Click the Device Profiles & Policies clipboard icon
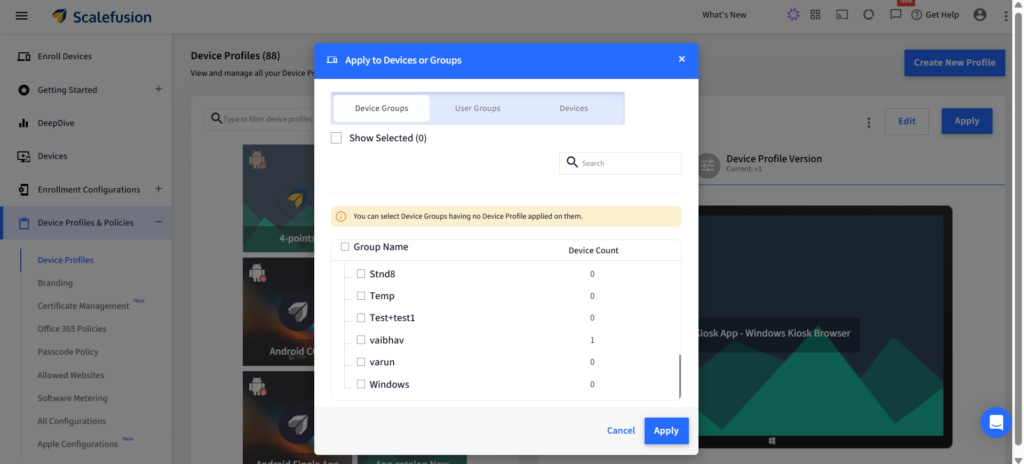The image size is (1024, 464). point(24,223)
